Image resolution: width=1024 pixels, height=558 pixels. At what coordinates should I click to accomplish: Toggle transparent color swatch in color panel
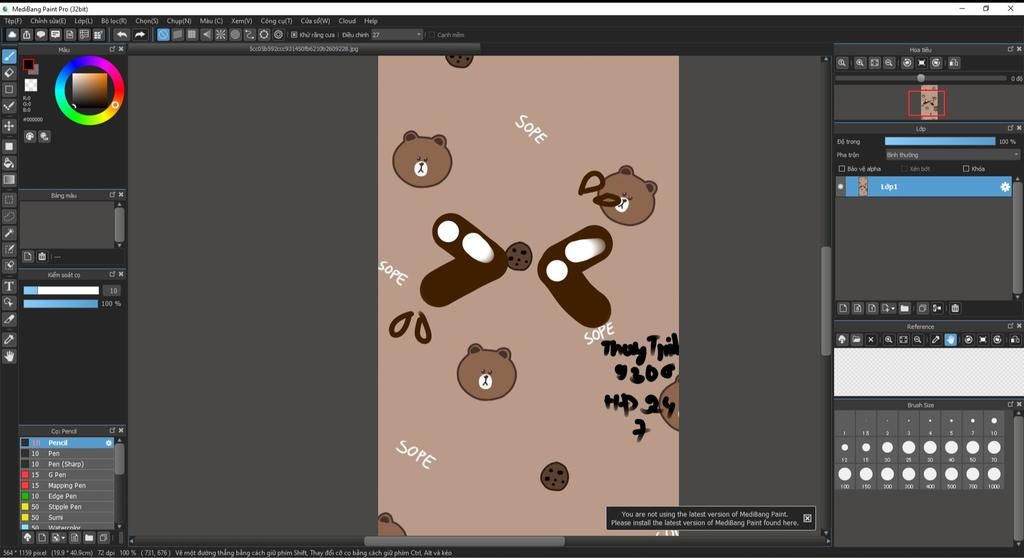click(x=31, y=85)
